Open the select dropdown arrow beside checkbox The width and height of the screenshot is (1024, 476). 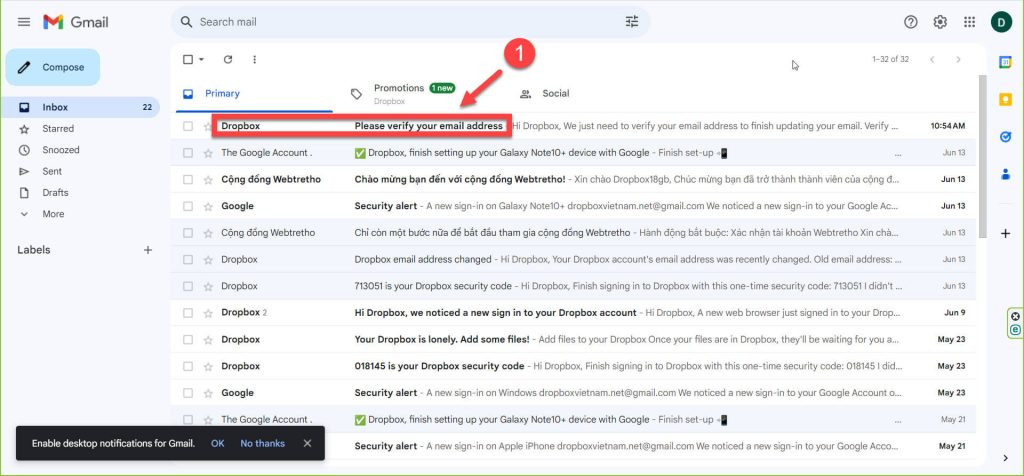tap(201, 59)
